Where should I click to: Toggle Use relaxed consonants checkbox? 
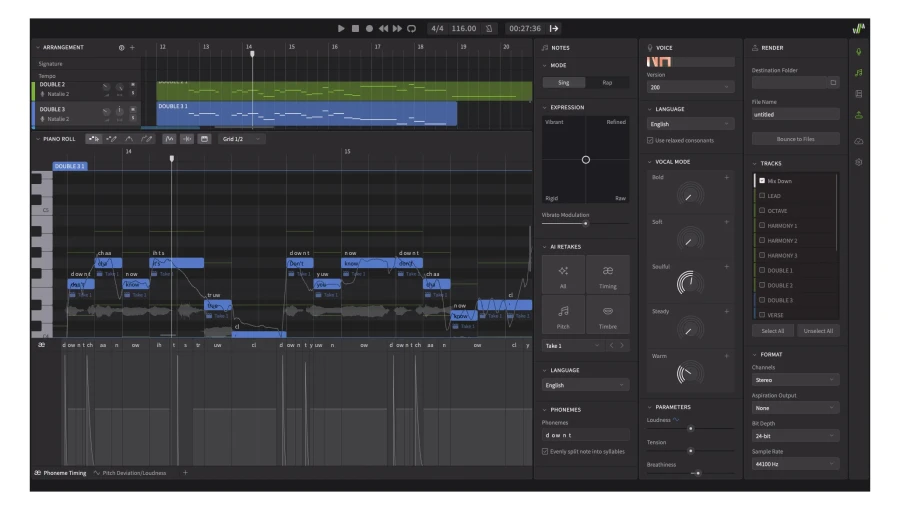click(x=650, y=141)
